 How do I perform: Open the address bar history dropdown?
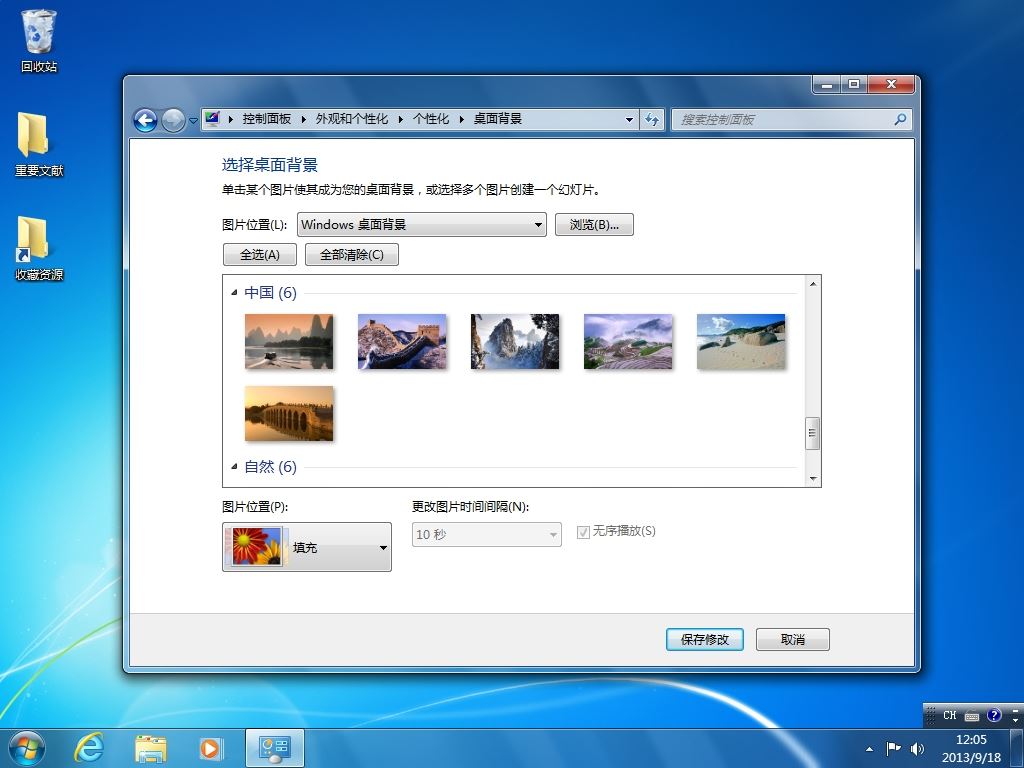coord(629,120)
